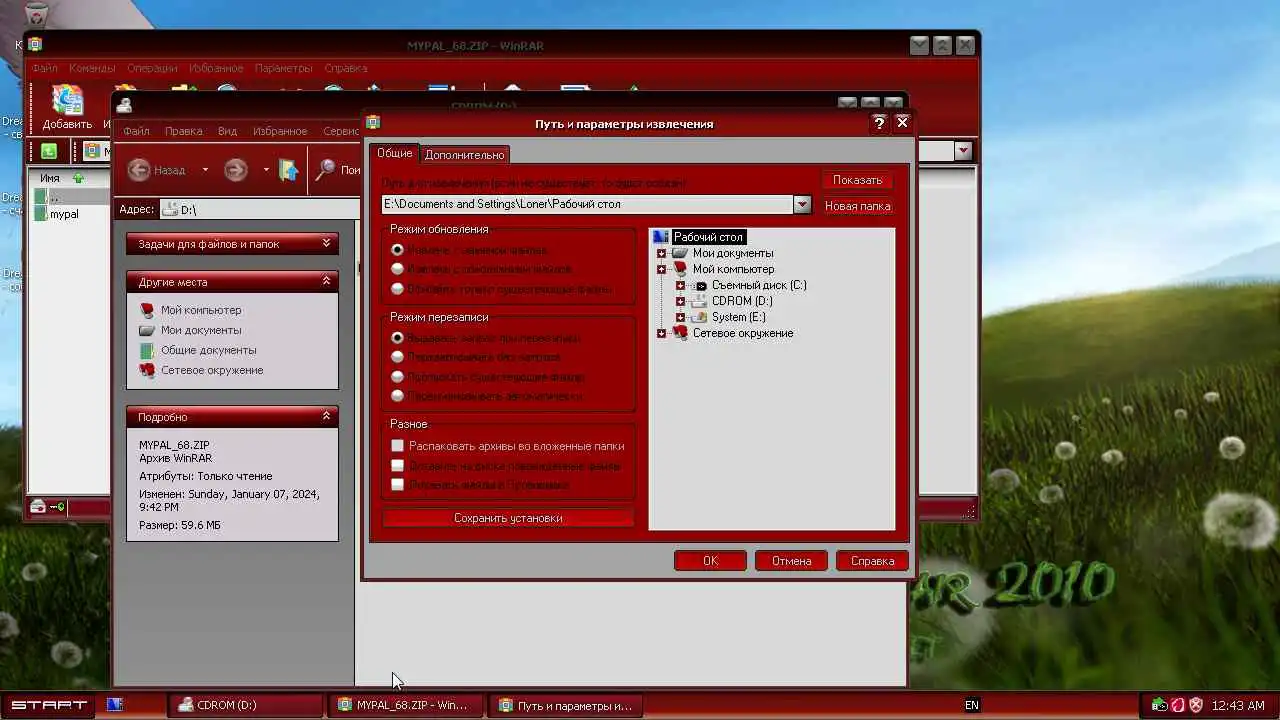1280x720 pixels.
Task: Open the extraction path dropdown
Action: coord(802,204)
